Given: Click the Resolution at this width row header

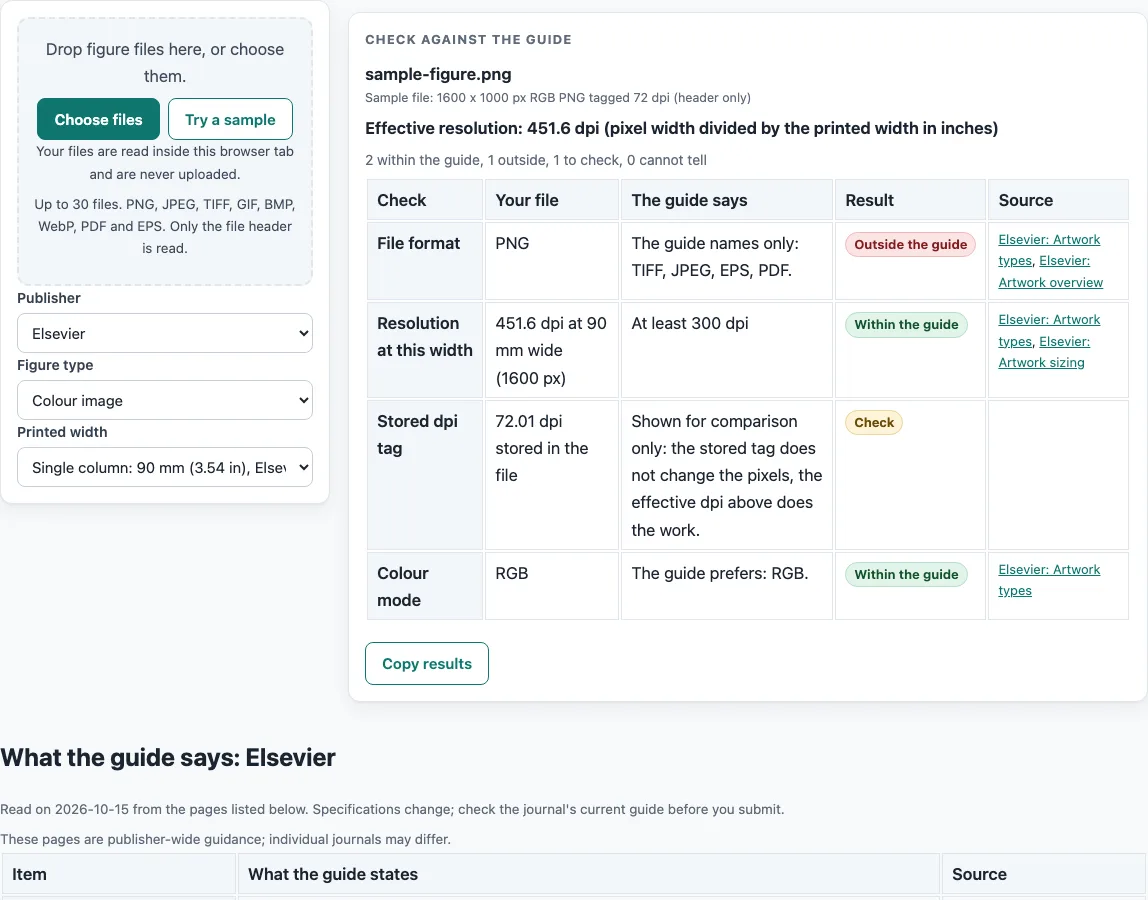Looking at the screenshot, I should 425,350.
